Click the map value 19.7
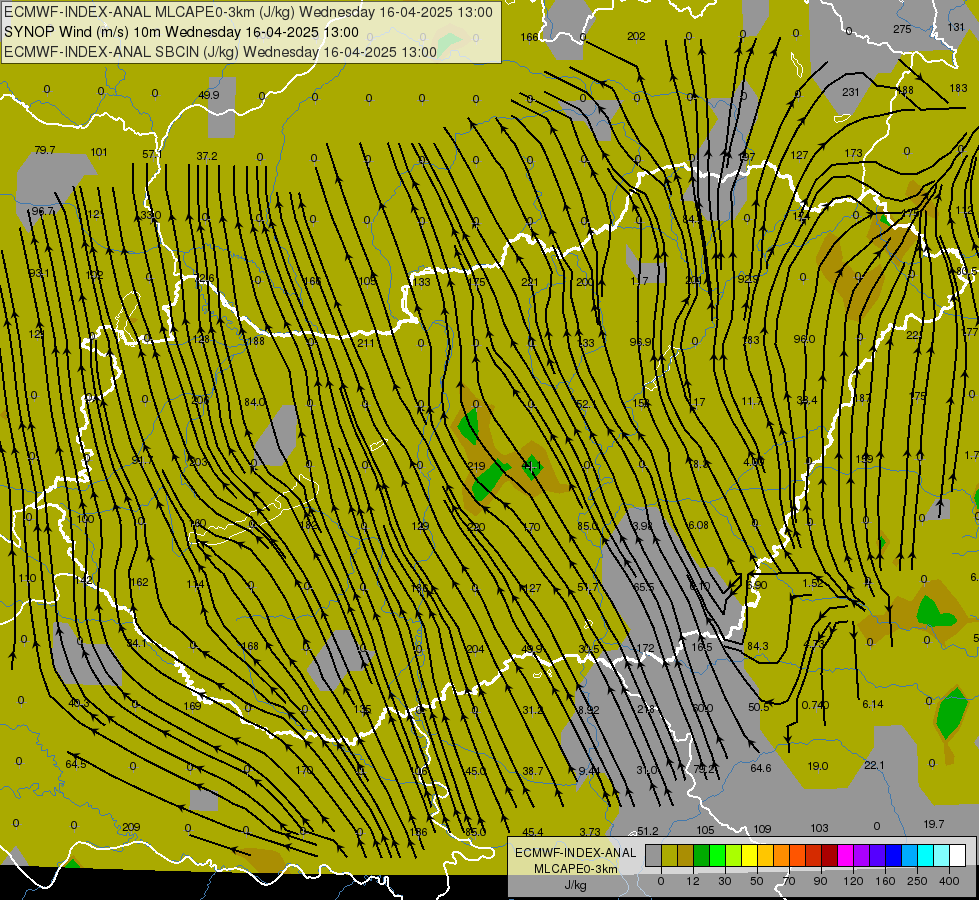Viewport: 979px width, 900px height. pos(934,824)
